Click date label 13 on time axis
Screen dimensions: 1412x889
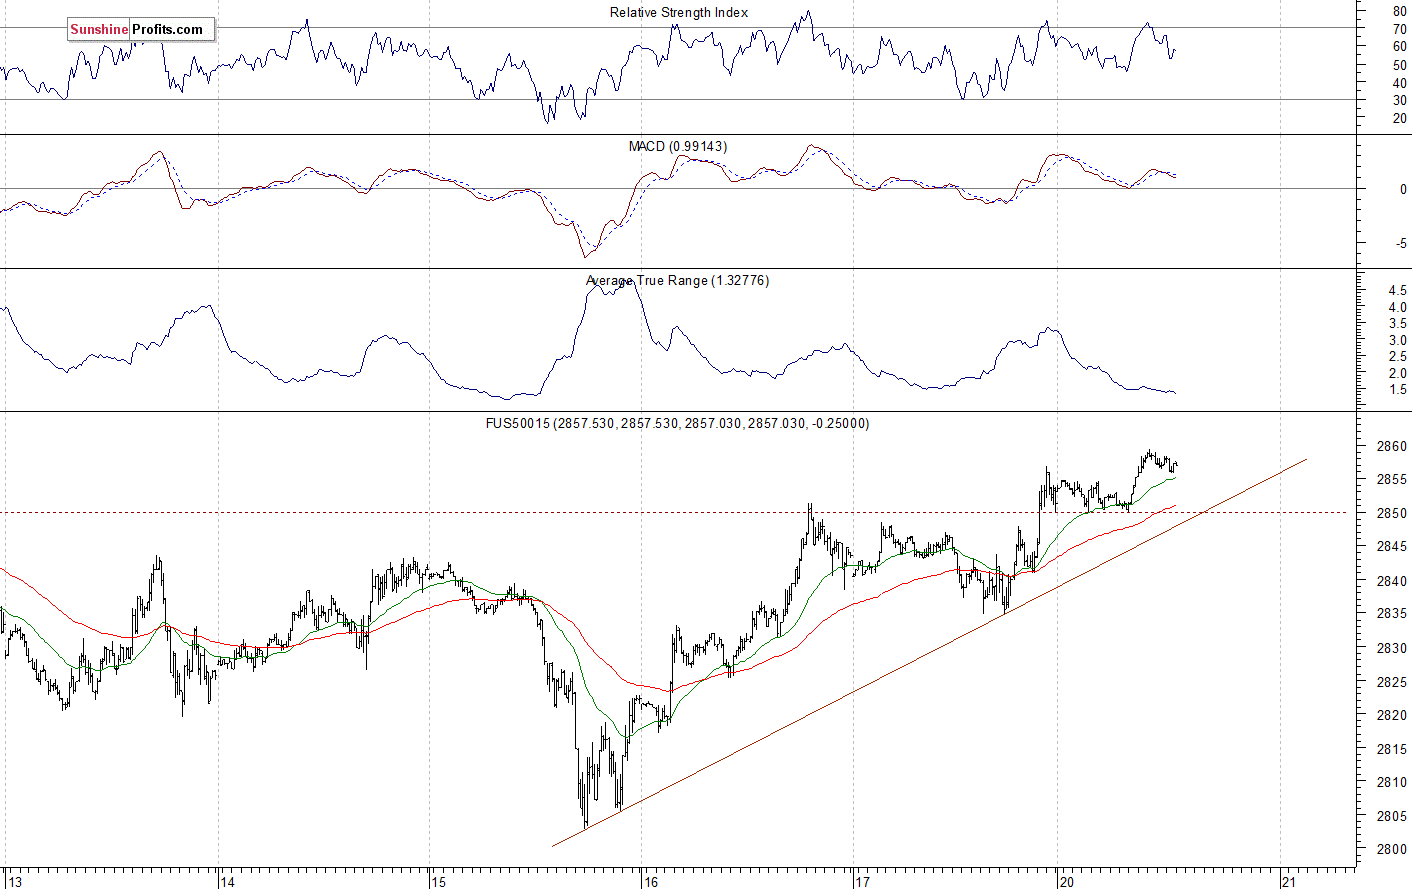point(13,881)
